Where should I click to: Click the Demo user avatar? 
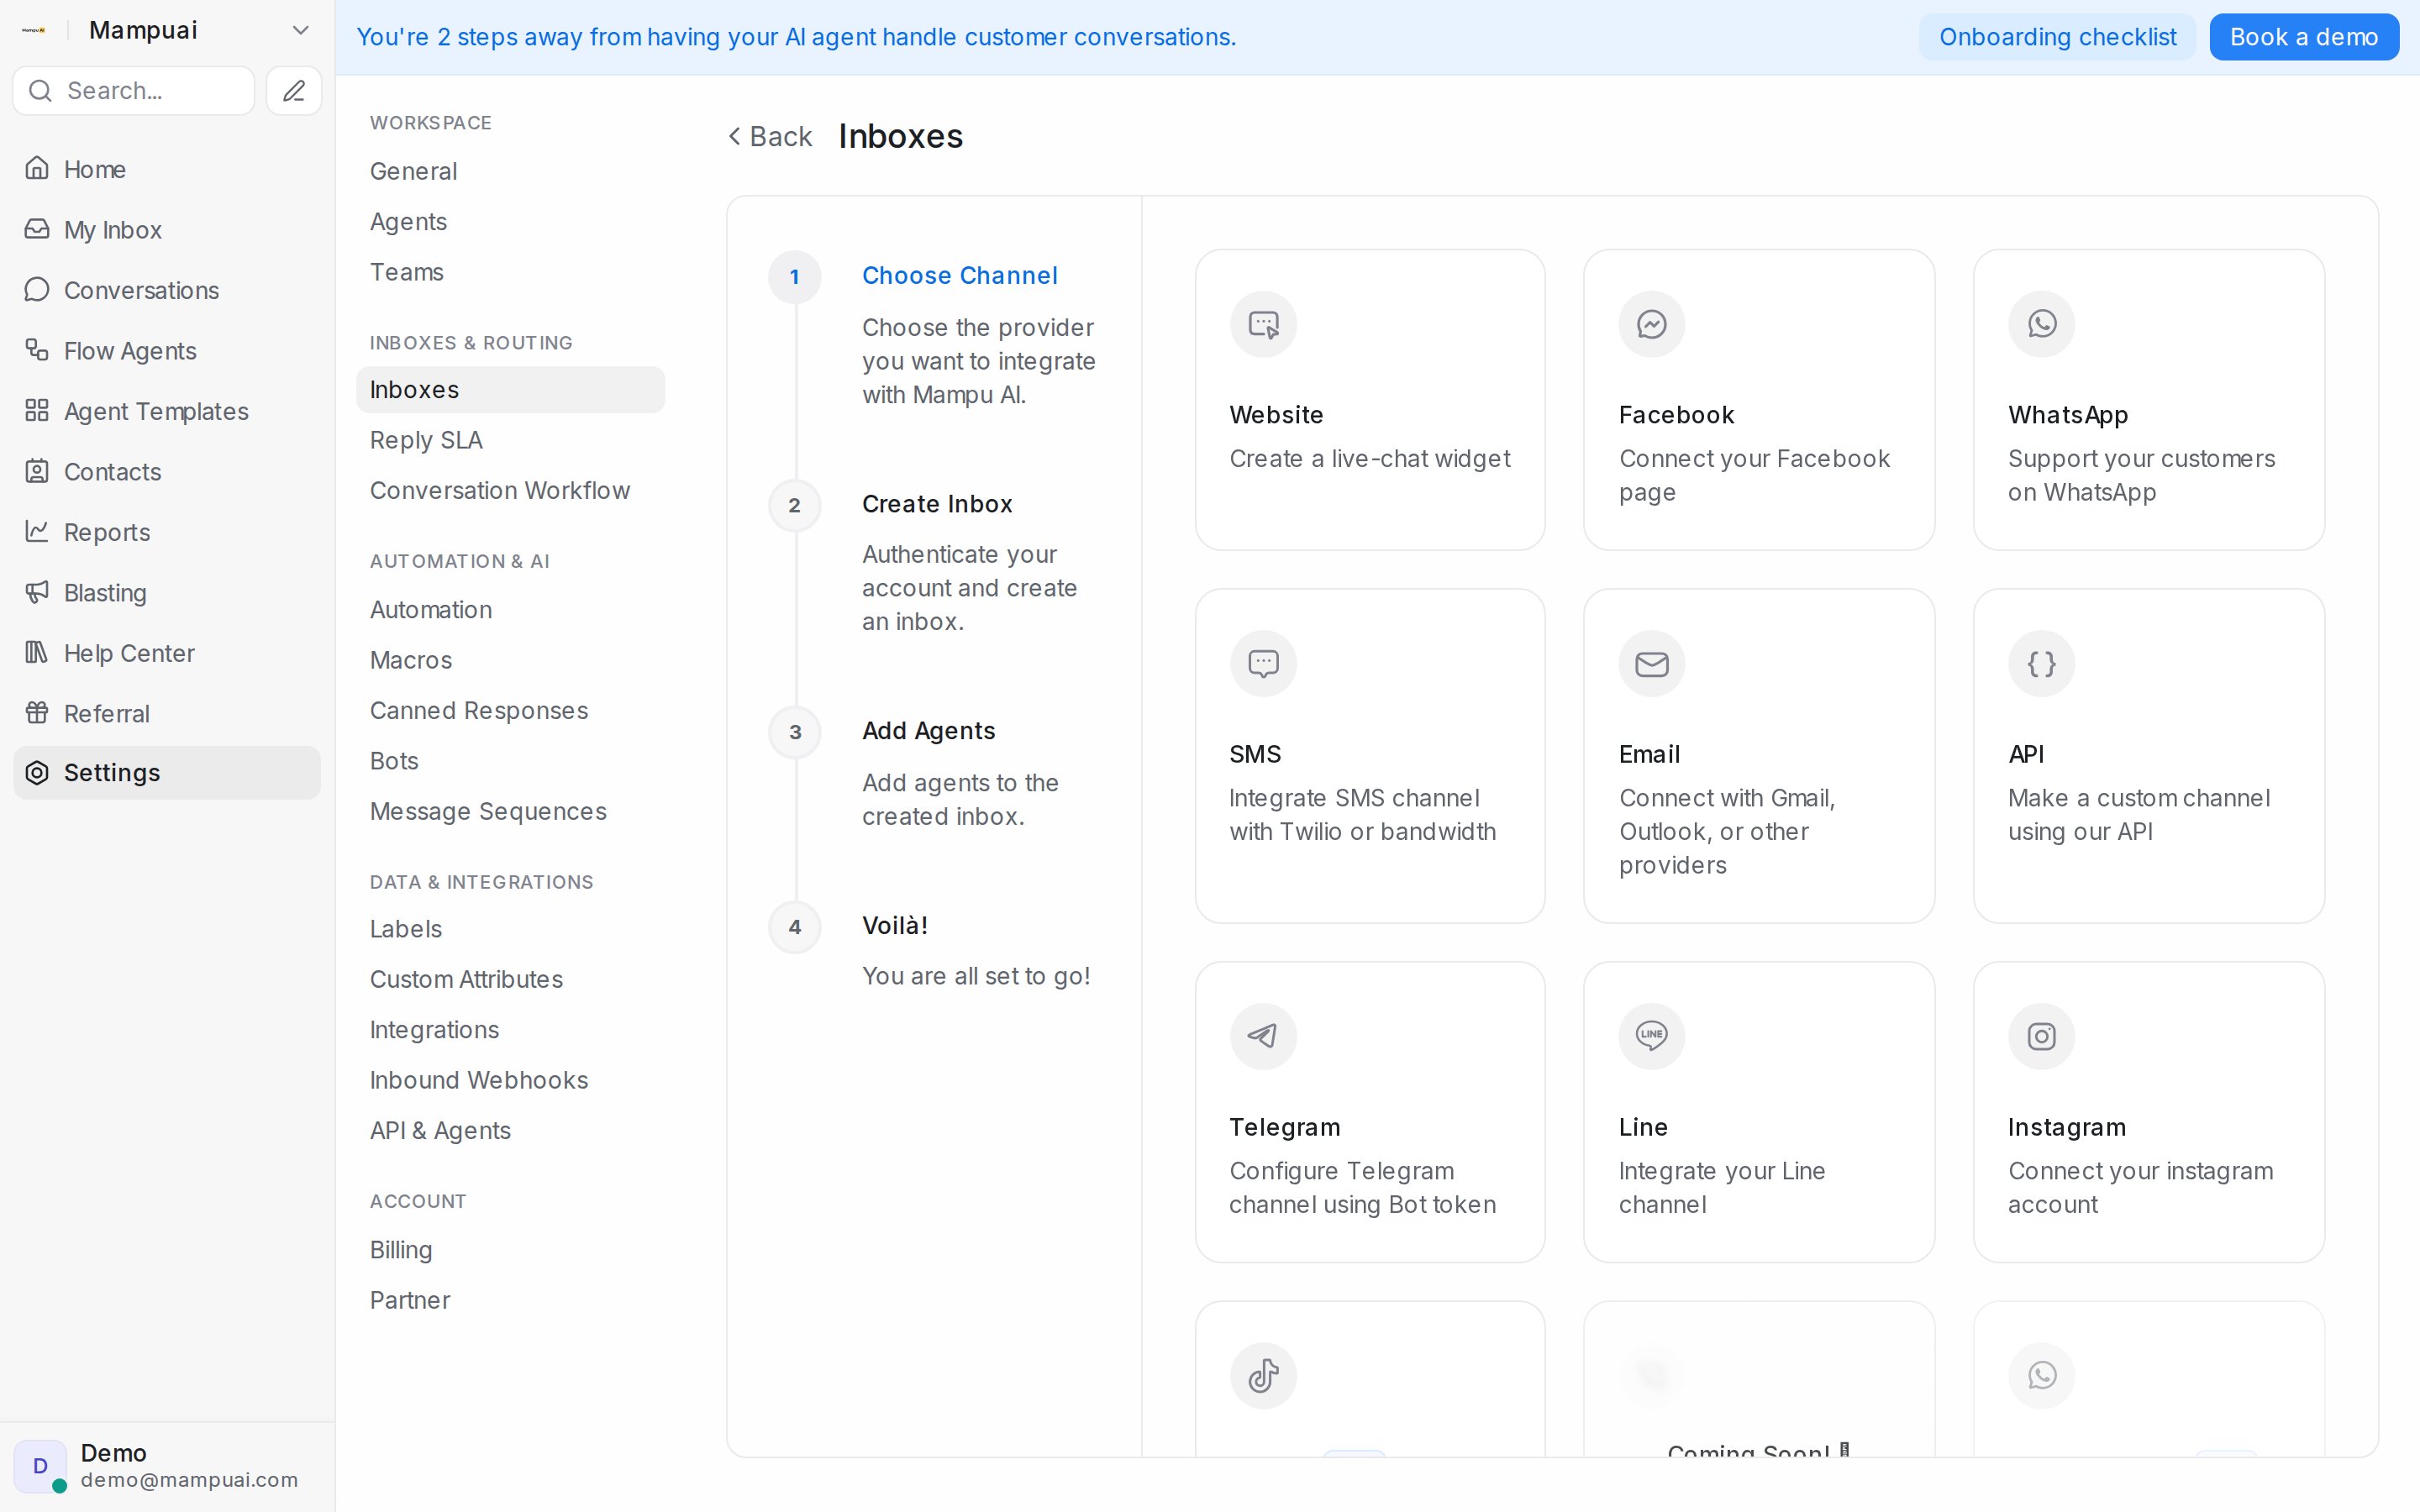pyautogui.click(x=40, y=1466)
